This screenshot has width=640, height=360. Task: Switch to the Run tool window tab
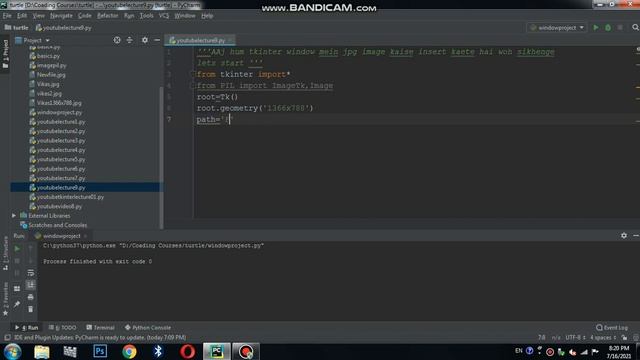point(27,327)
